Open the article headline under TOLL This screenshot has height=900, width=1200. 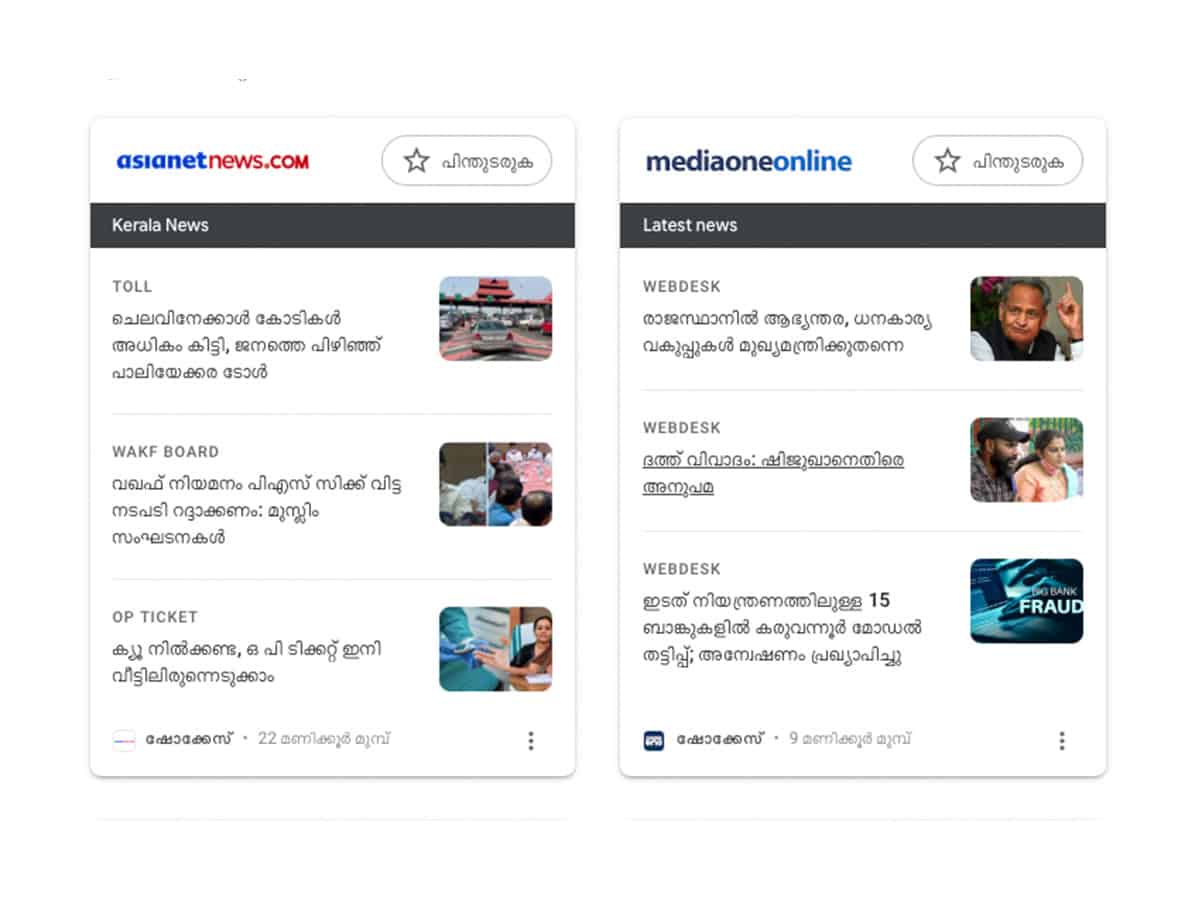pyautogui.click(x=247, y=345)
